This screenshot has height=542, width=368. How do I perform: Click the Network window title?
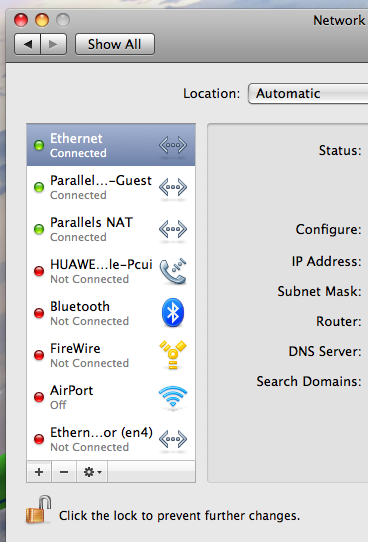coord(339,20)
